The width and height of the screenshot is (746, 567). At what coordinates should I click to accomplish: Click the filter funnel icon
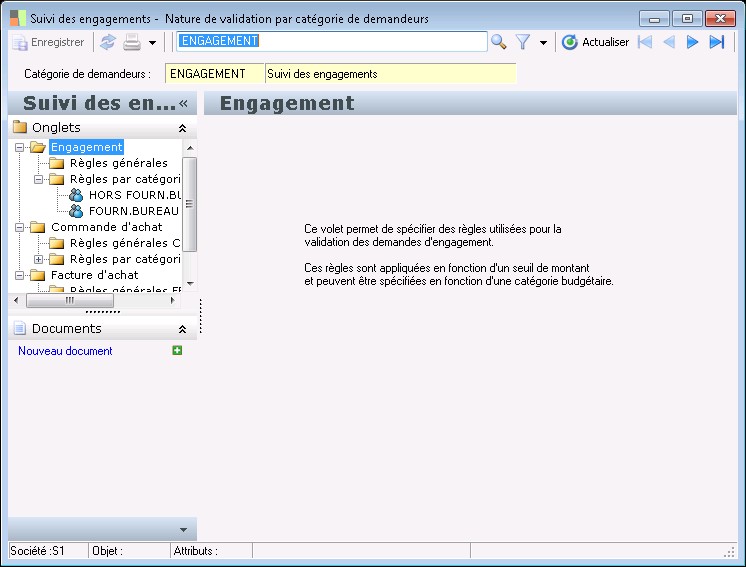tap(523, 42)
